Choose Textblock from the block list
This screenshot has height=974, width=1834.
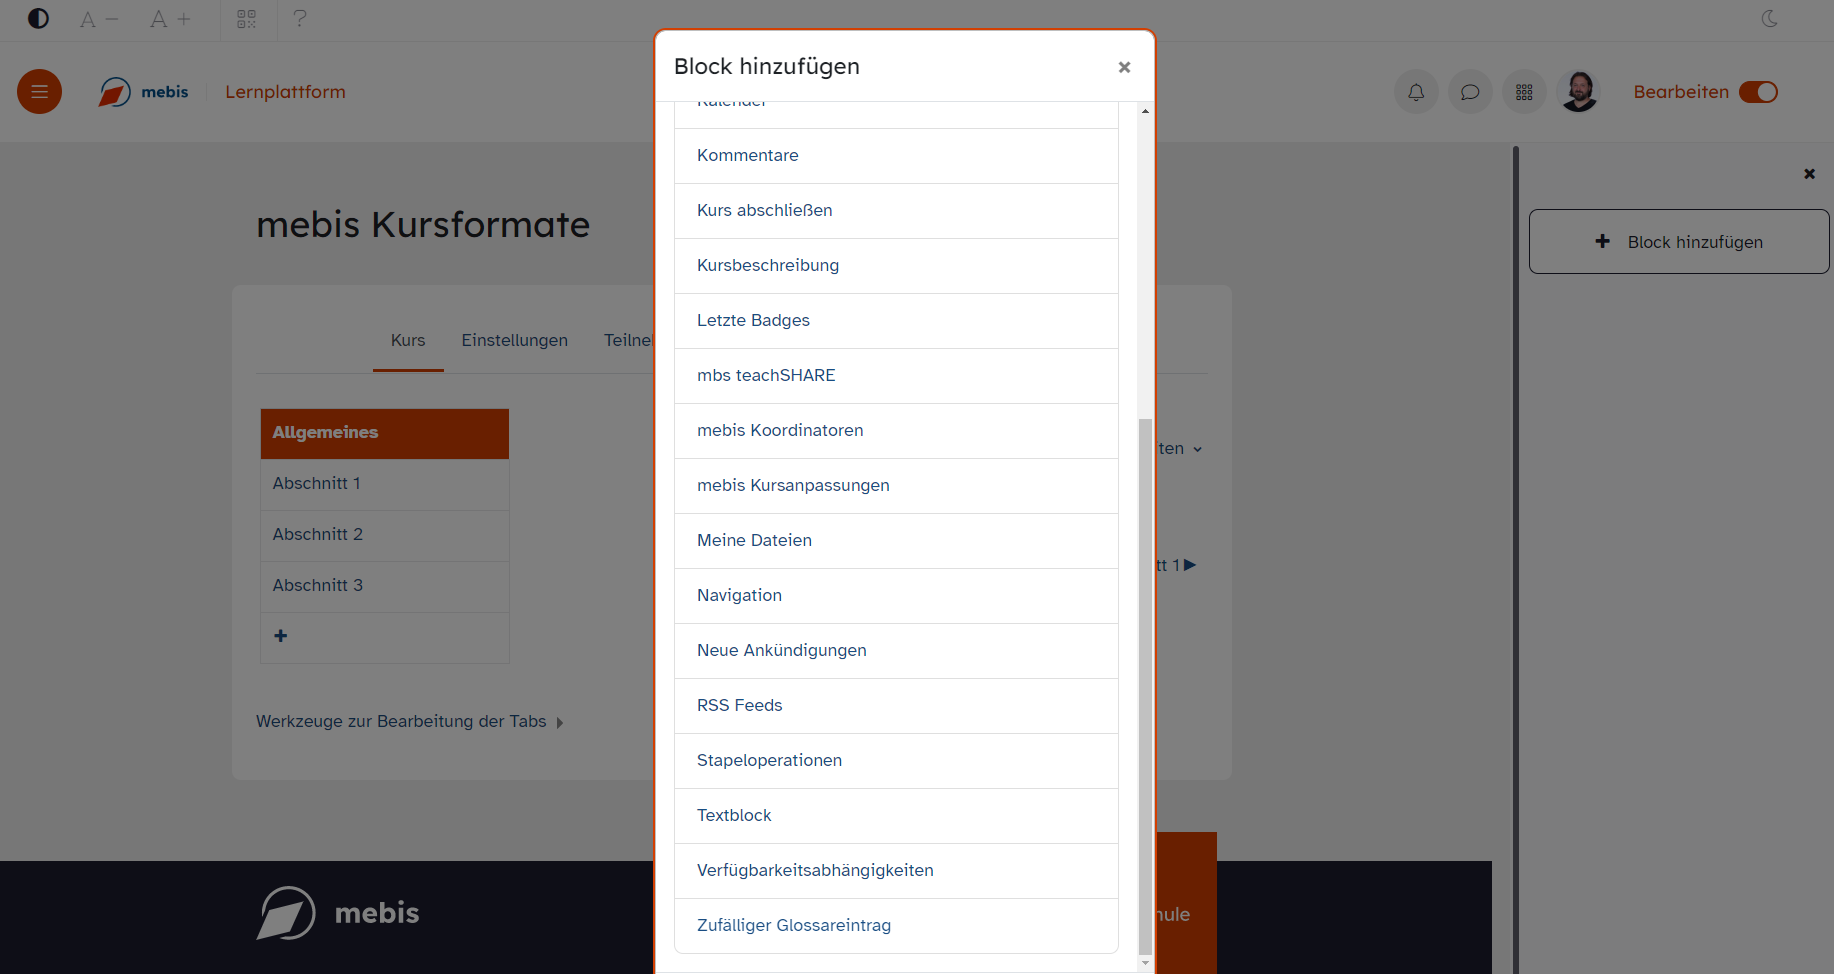pos(734,816)
